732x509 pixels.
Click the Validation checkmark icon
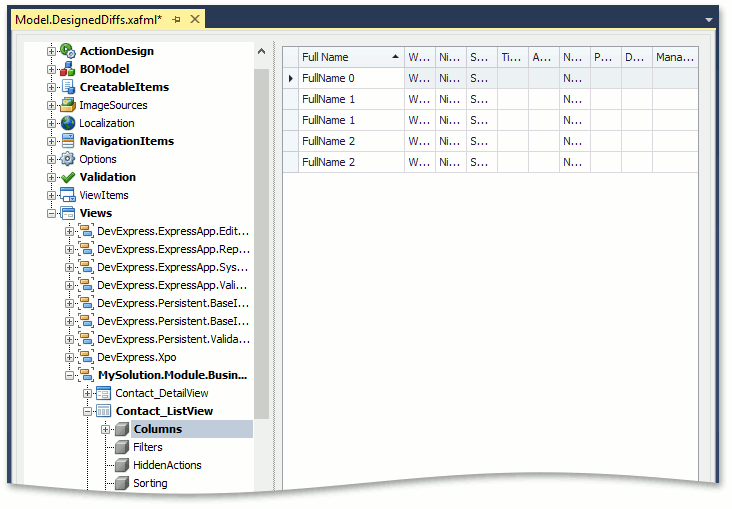click(x=68, y=177)
